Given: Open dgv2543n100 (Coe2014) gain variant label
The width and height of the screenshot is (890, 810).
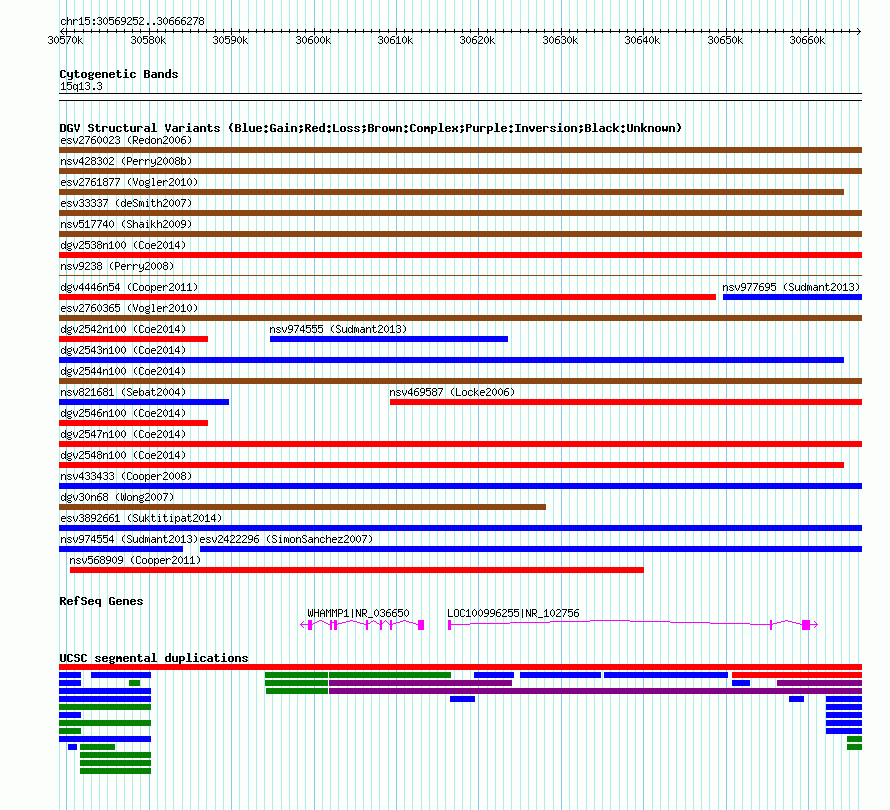Looking at the screenshot, I should tap(123, 350).
